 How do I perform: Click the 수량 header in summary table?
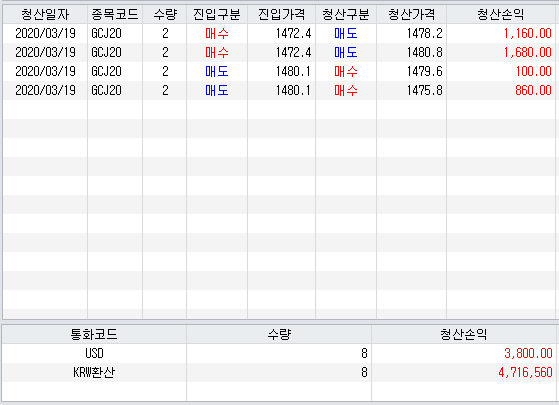click(279, 334)
